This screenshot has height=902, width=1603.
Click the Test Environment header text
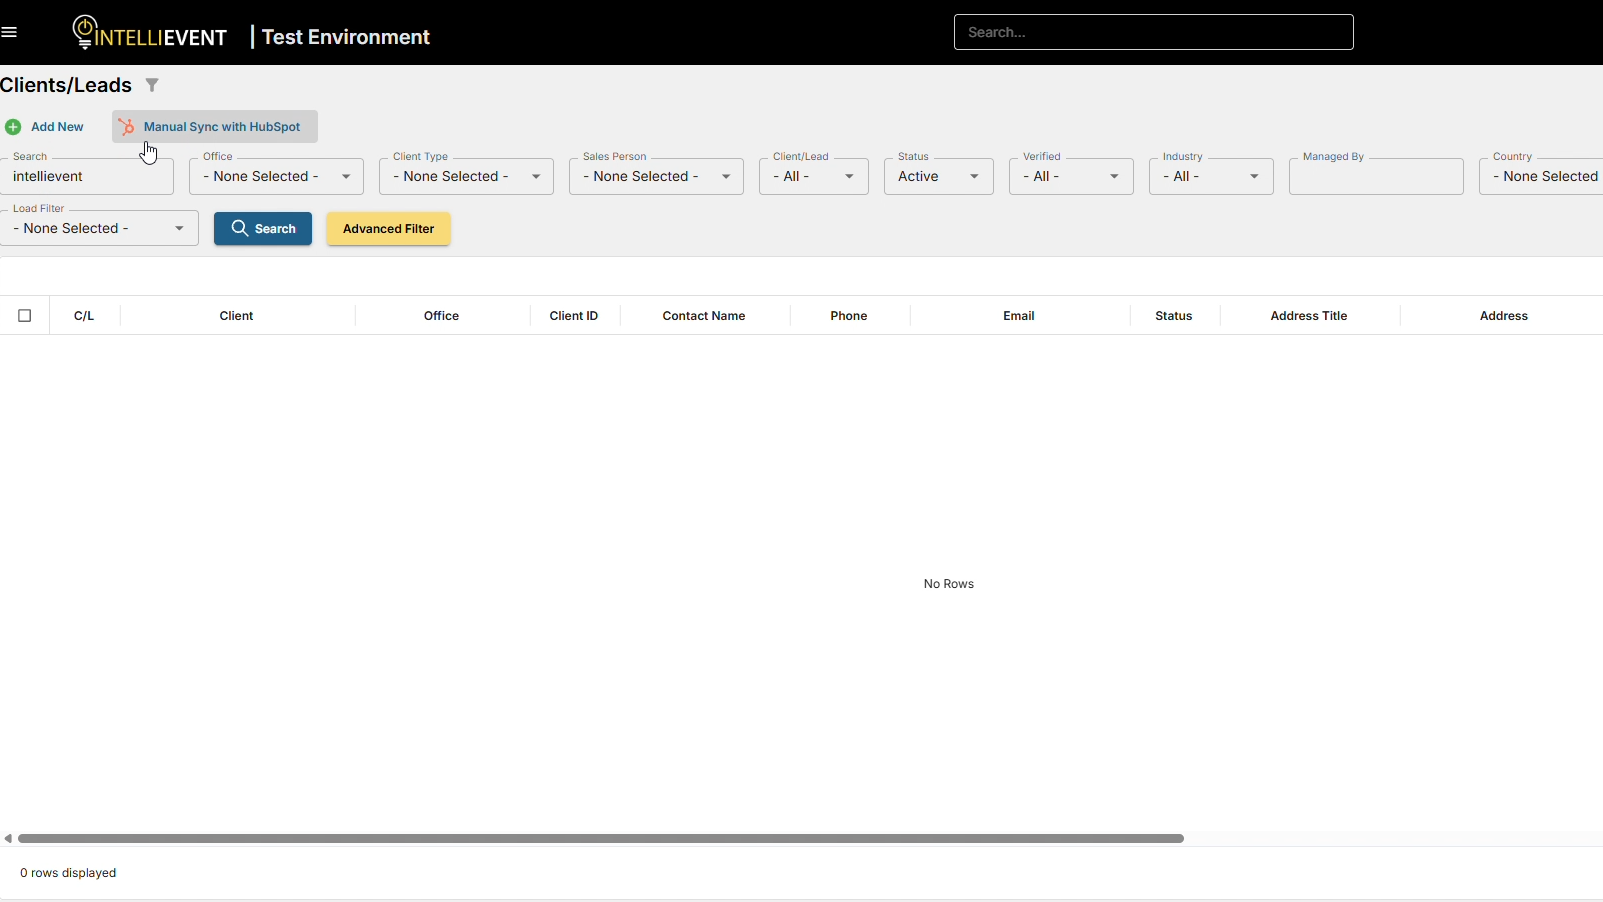[x=346, y=37]
